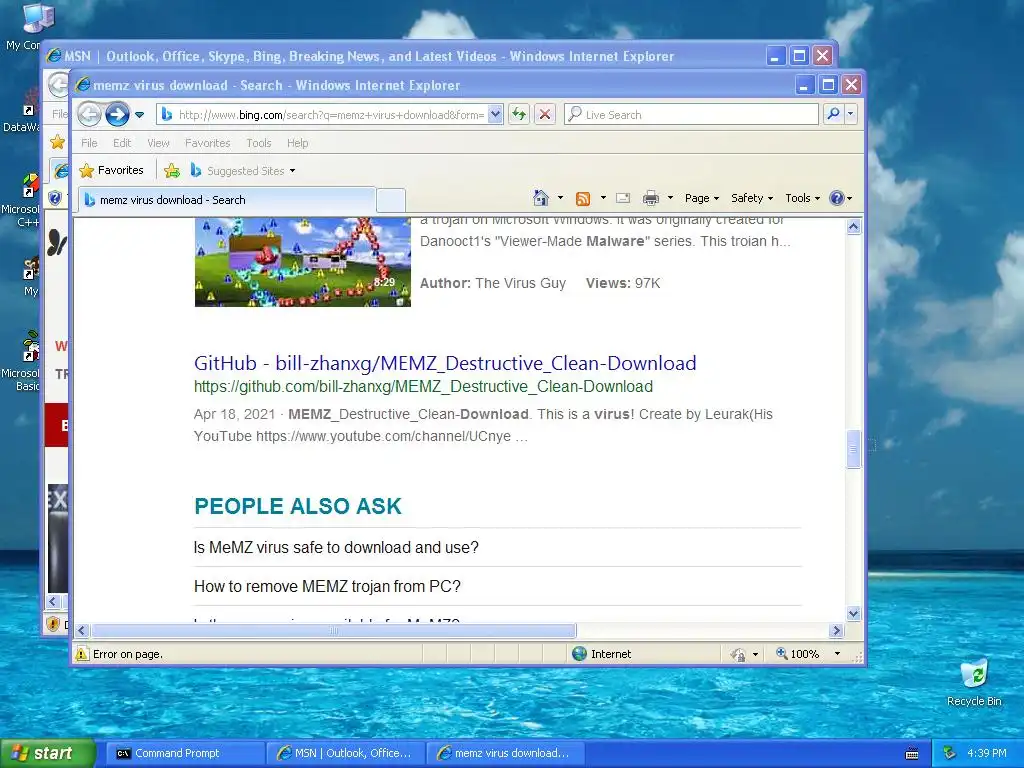Open the recent pages dropdown beside Forward

tap(139, 115)
